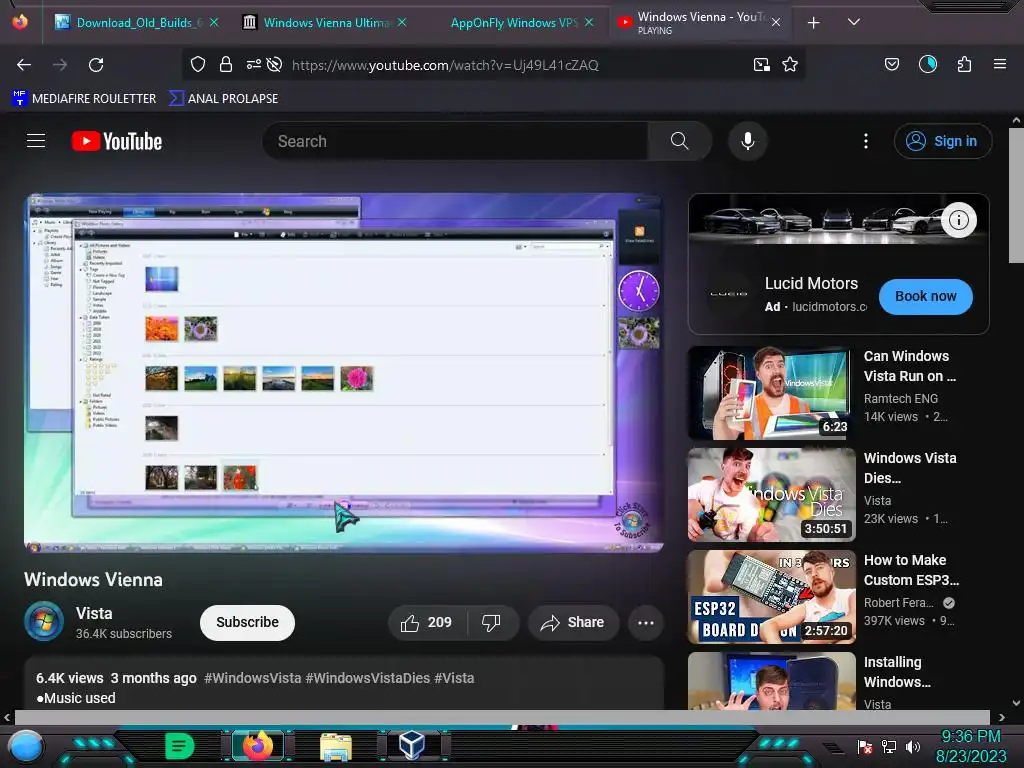Screen dimensions: 1024x768
Task: Like the video with thumbs up 209
Action: [x=427, y=622]
